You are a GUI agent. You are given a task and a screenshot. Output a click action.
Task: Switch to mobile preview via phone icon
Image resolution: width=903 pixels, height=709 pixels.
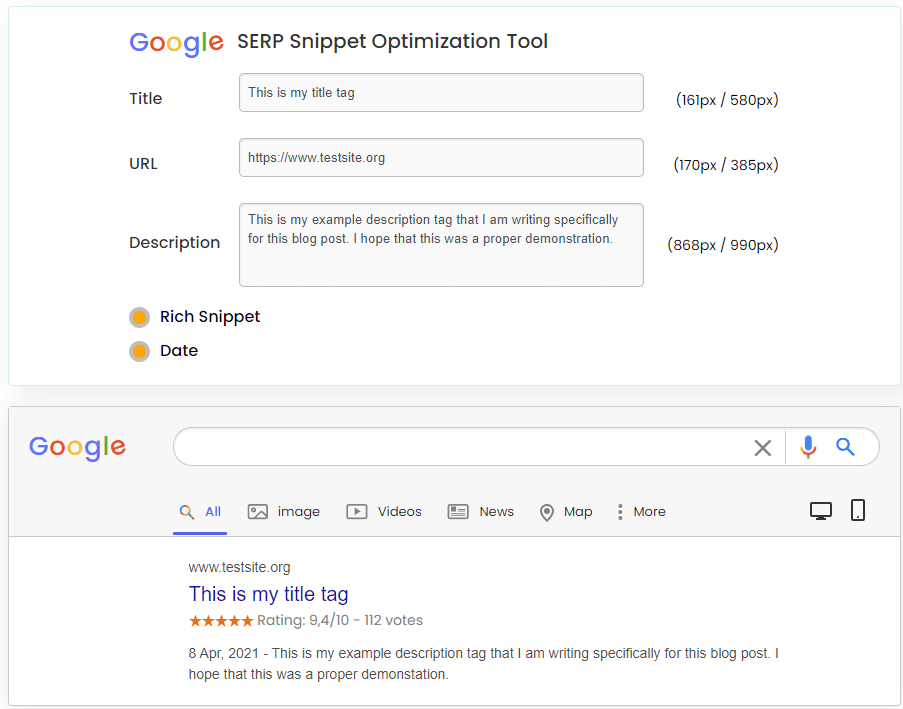(858, 510)
